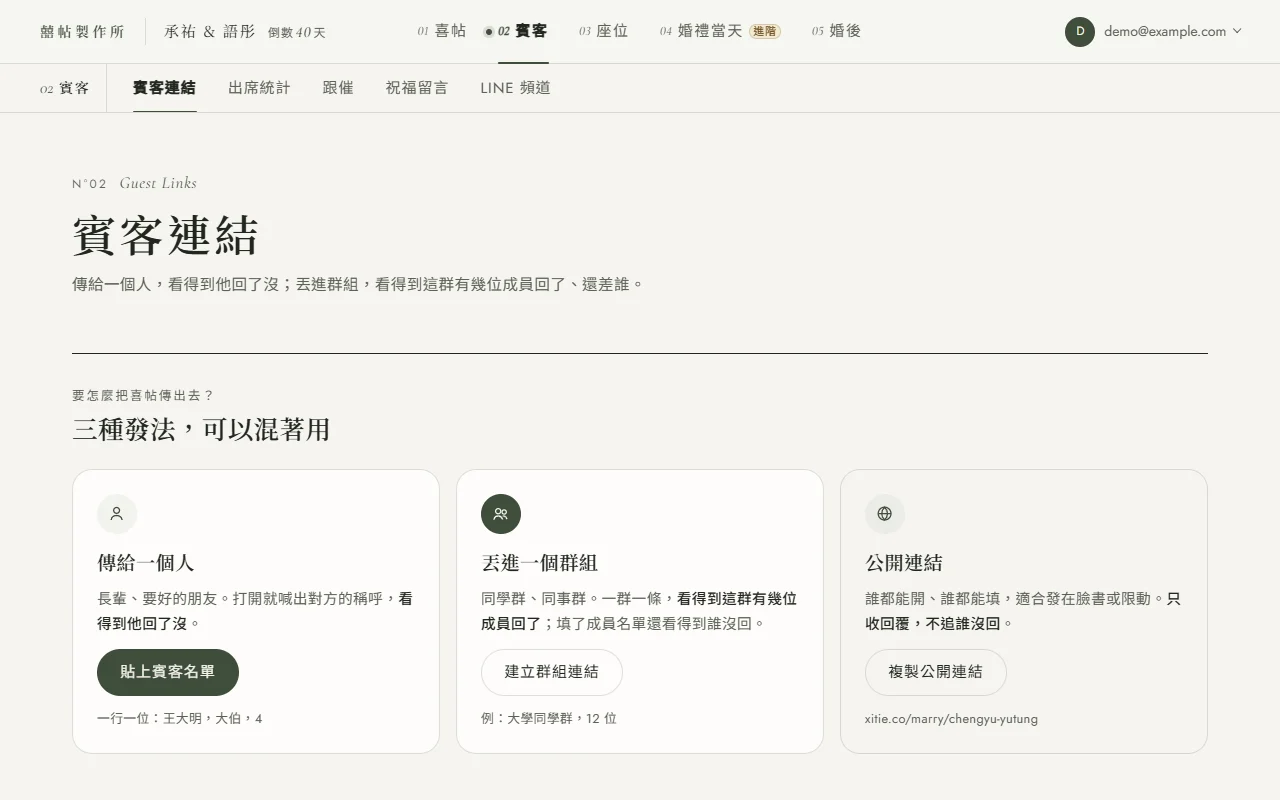Viewport: 1280px width, 800px height.
Task: Click the 倒數 40 天 countdown text
Action: 297,33
